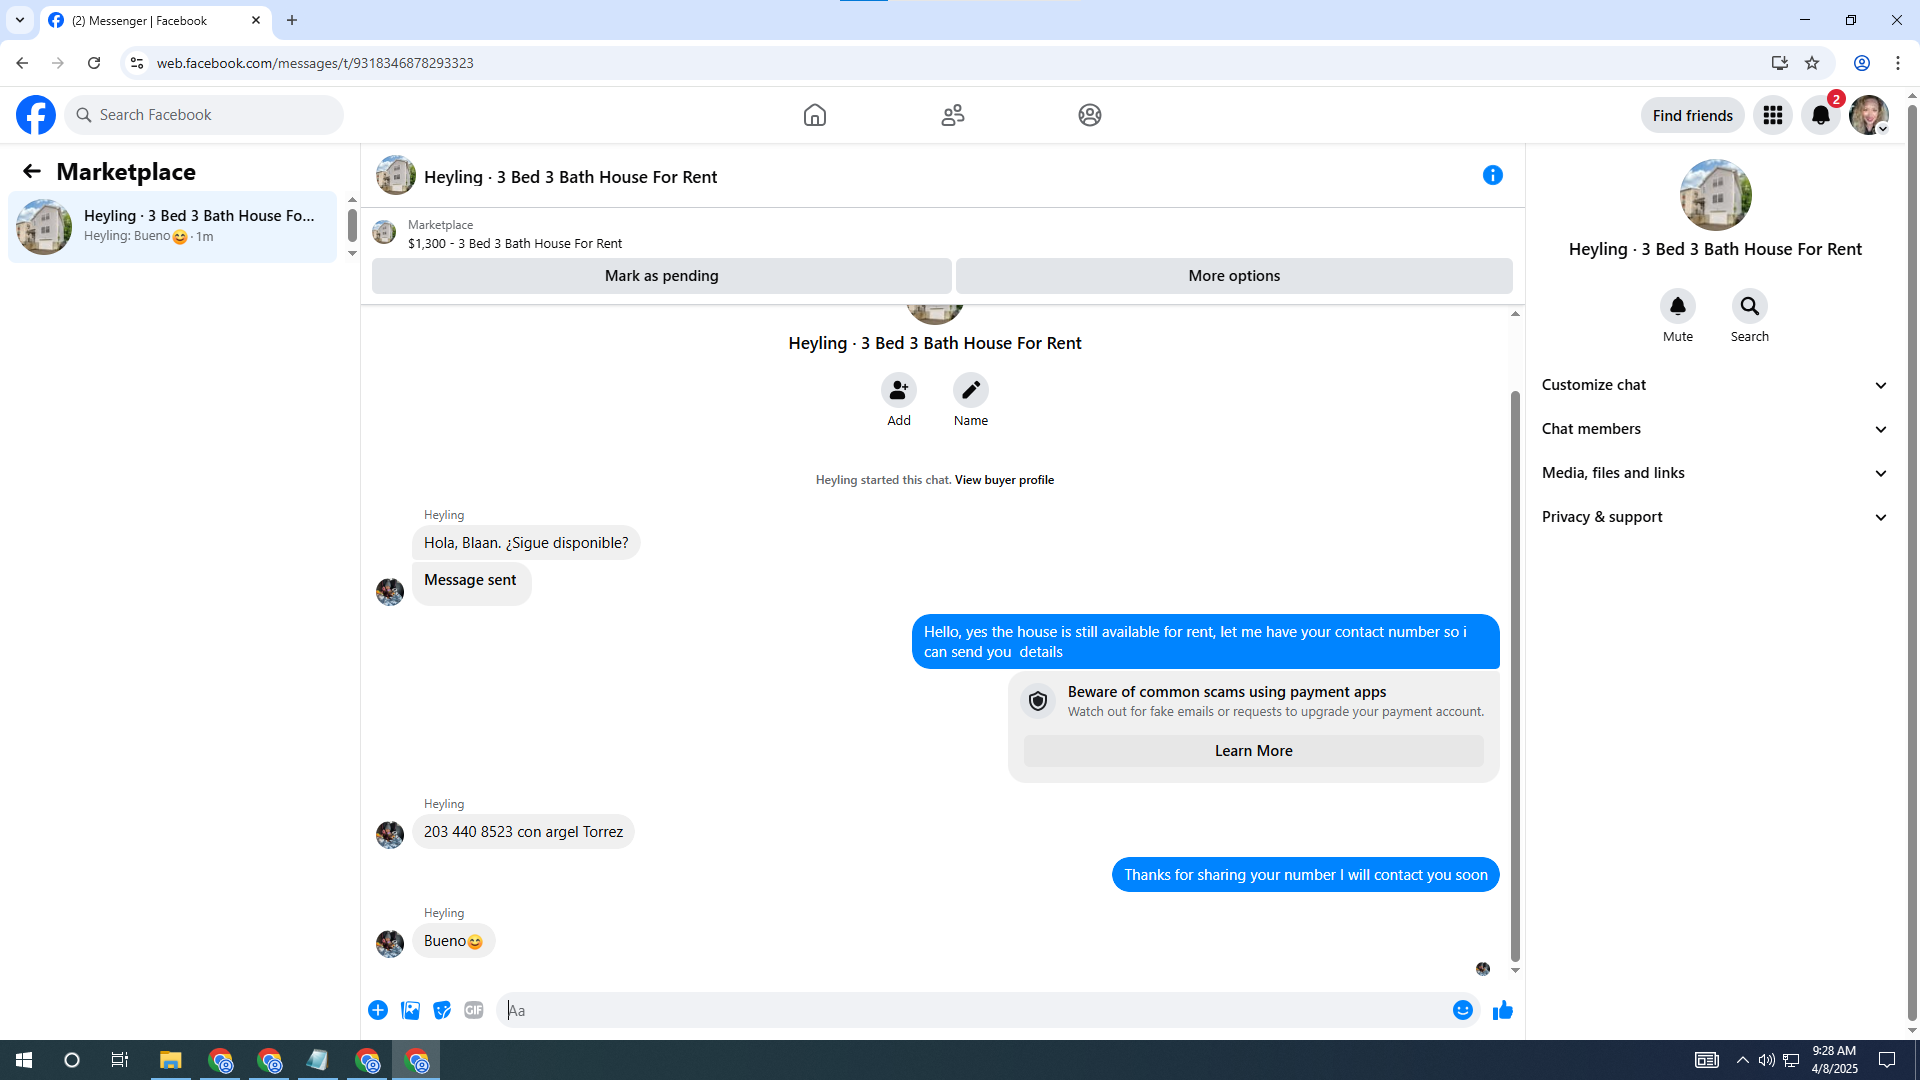The image size is (1920, 1080).
Task: Open the notifications bell
Action: pos(1820,116)
